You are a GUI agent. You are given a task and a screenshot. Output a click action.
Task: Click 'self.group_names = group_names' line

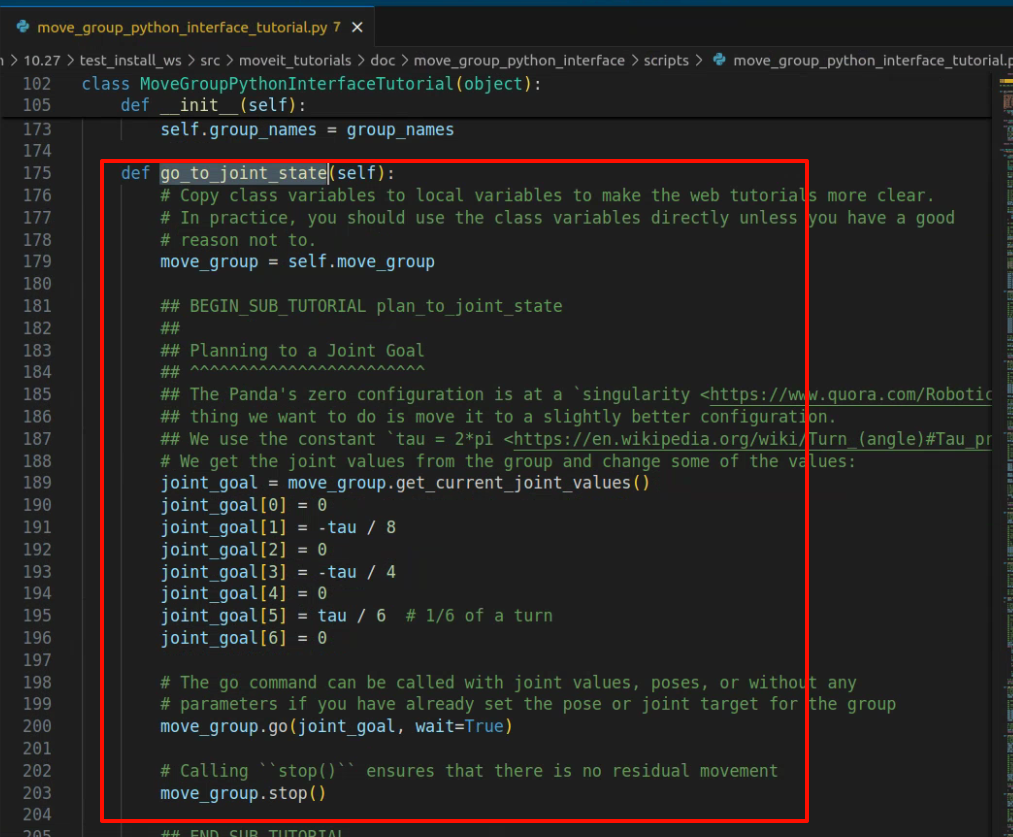[307, 130]
